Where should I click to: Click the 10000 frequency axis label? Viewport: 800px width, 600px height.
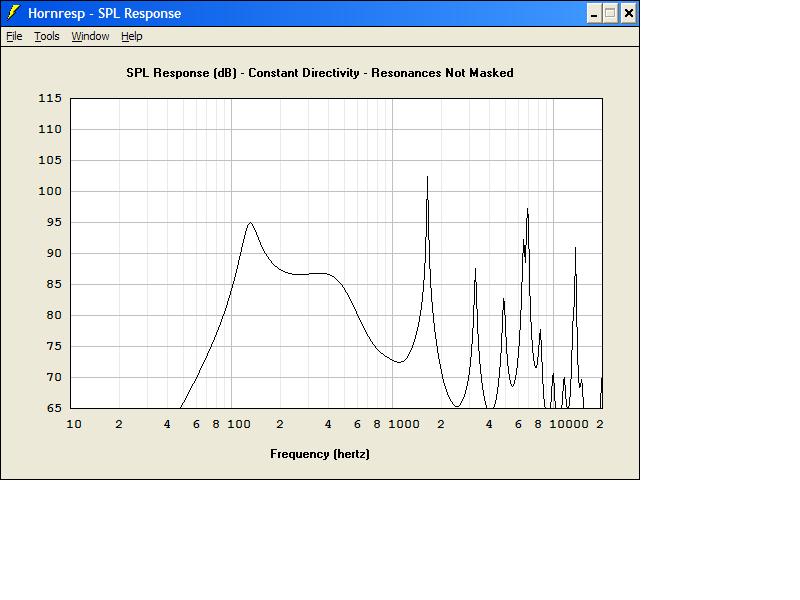point(568,424)
